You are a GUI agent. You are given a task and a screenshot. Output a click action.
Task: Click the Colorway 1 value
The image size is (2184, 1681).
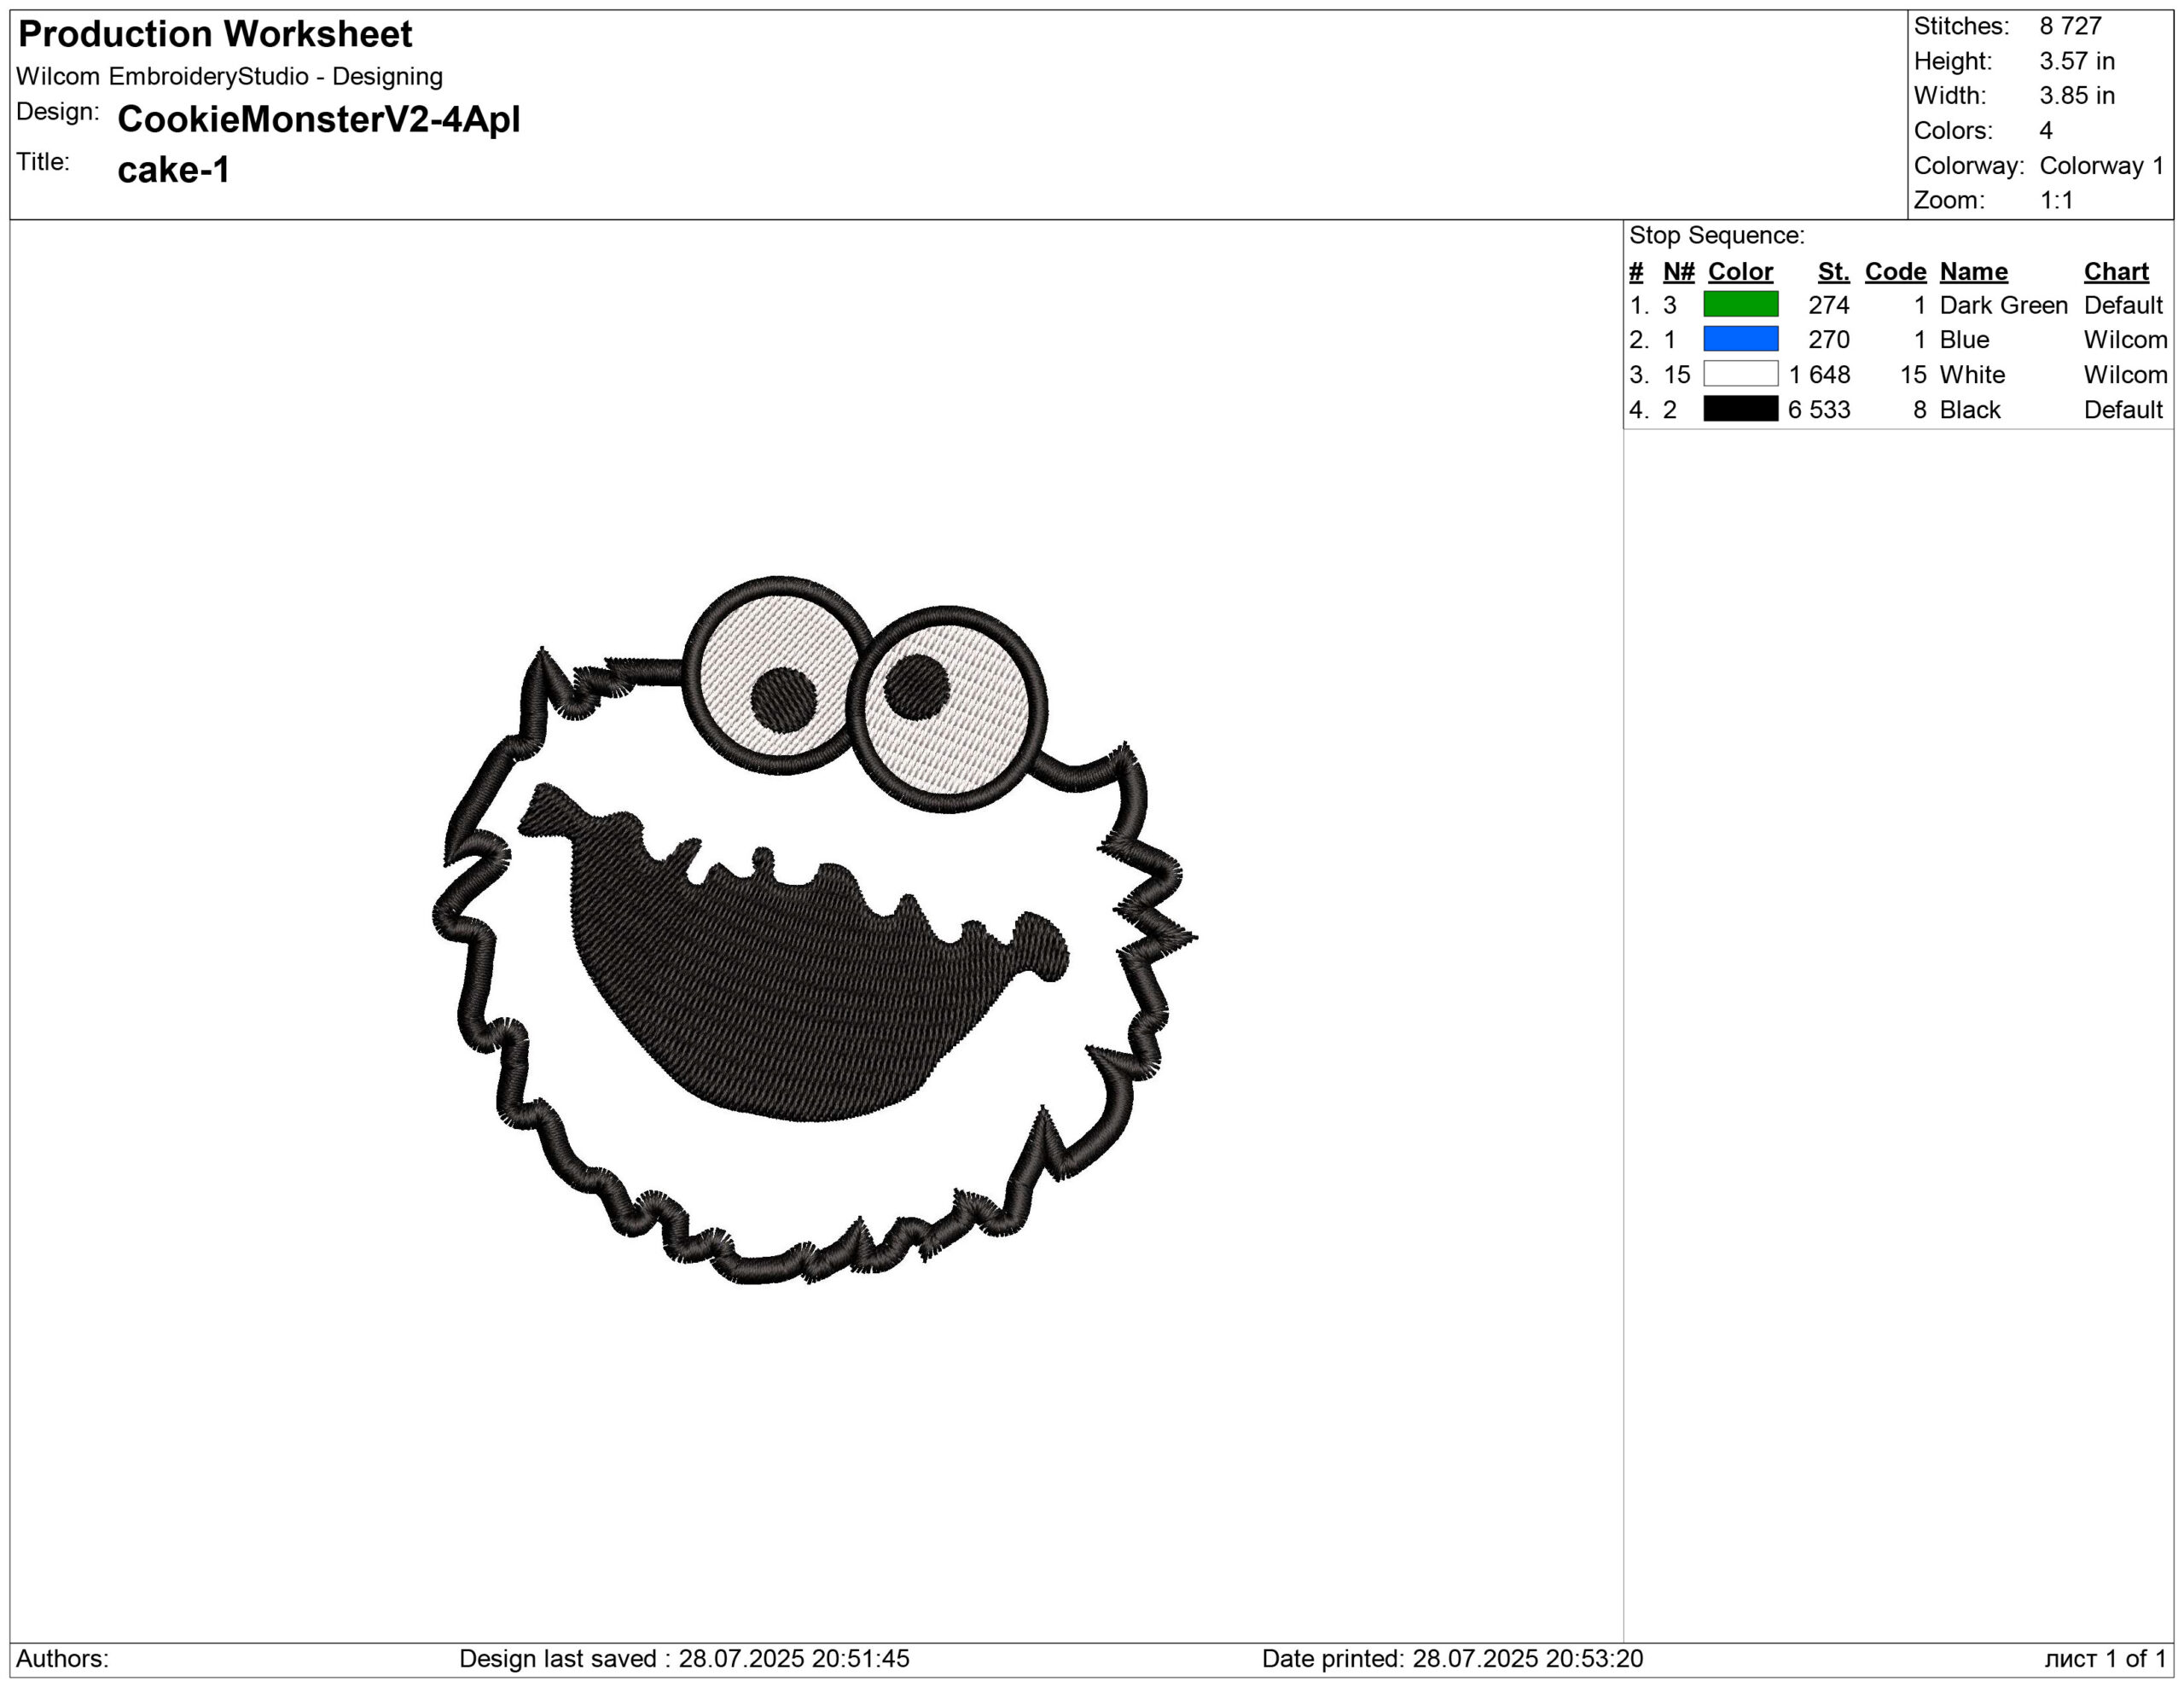click(2101, 165)
